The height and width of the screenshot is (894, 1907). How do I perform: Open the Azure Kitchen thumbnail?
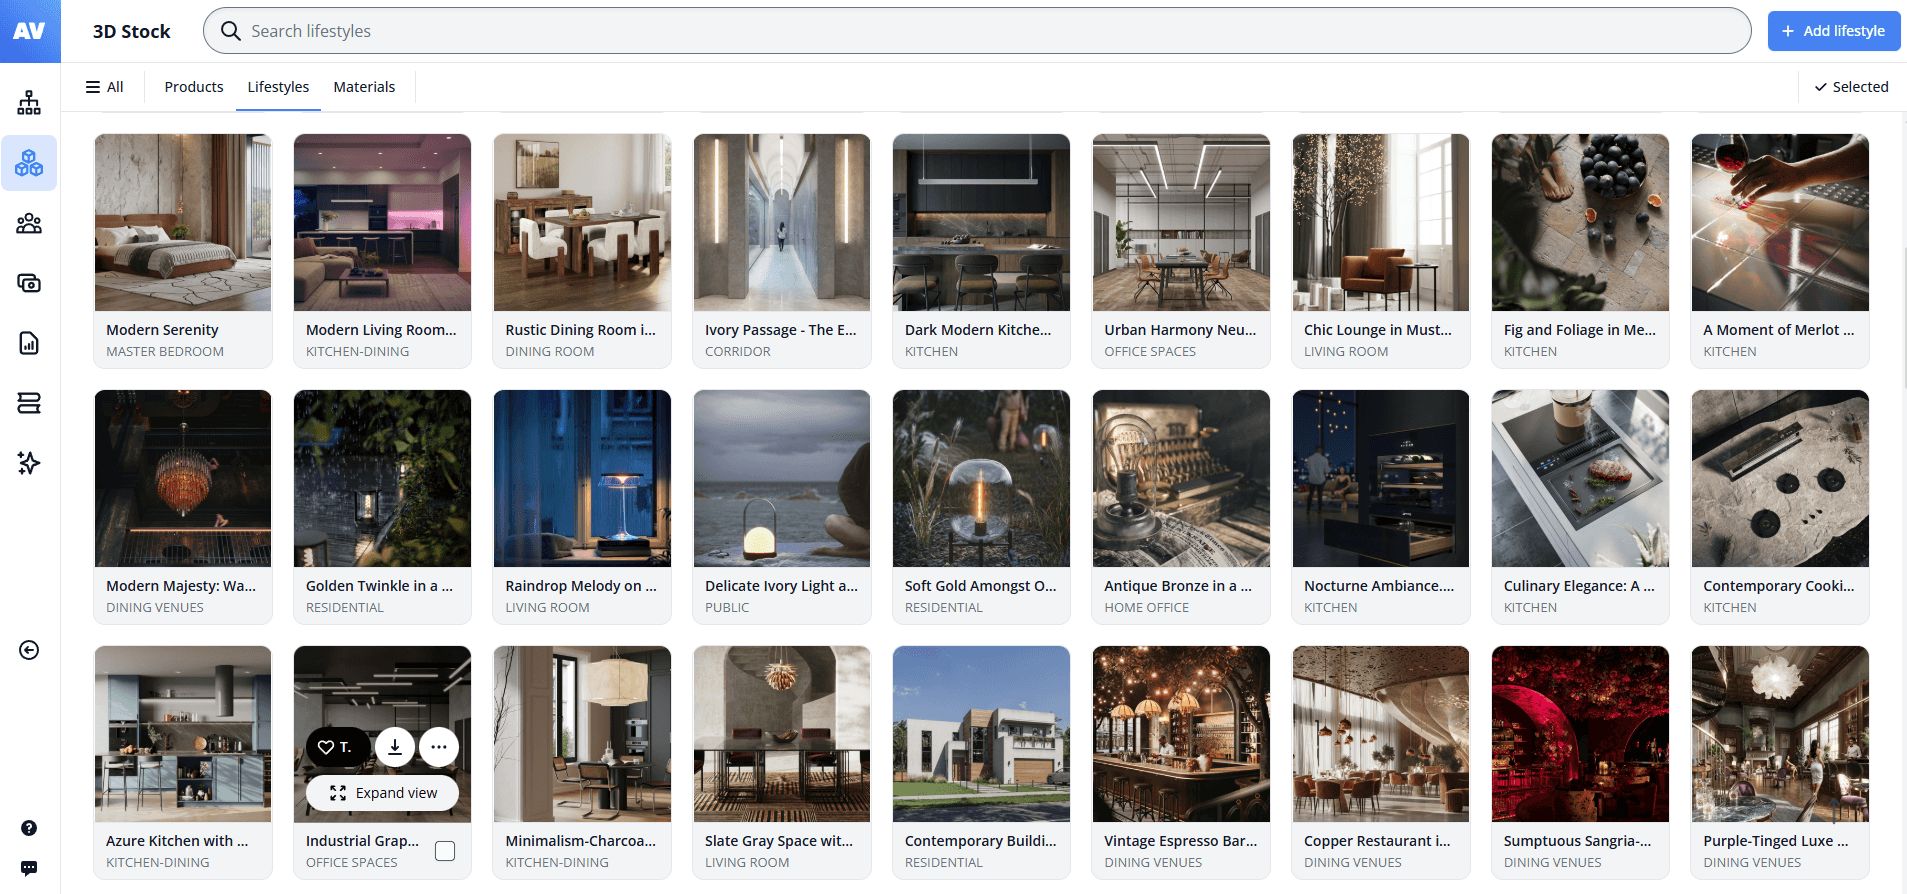(183, 734)
